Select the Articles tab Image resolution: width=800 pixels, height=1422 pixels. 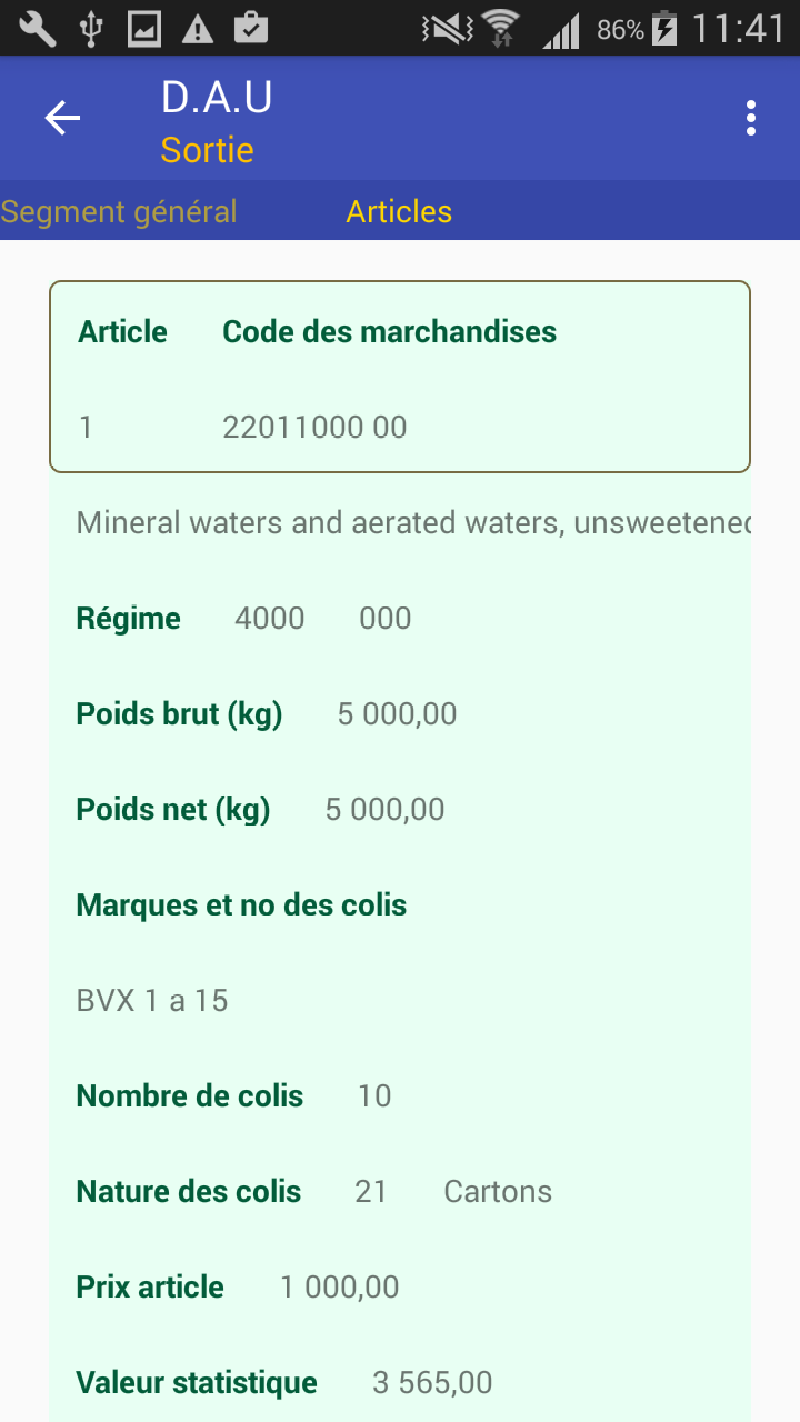[399, 212]
